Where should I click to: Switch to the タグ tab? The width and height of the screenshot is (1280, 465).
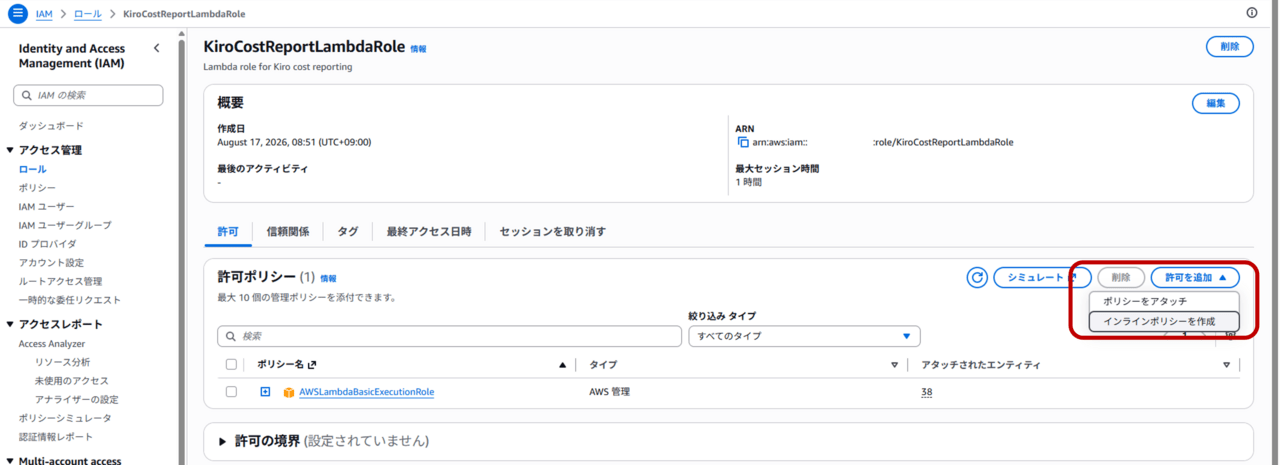[347, 231]
